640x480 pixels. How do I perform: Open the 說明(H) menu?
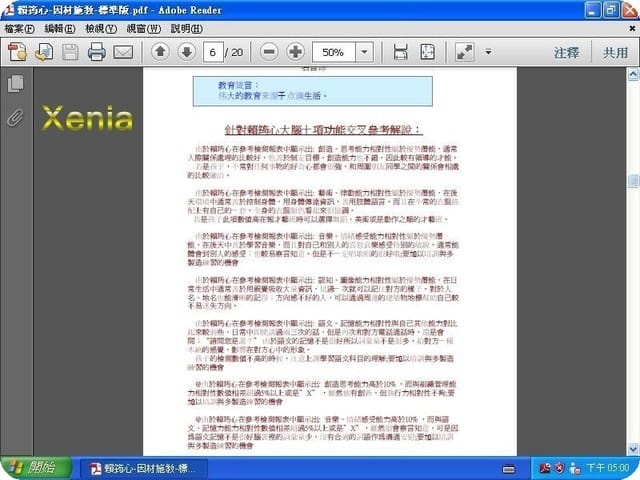coord(186,29)
